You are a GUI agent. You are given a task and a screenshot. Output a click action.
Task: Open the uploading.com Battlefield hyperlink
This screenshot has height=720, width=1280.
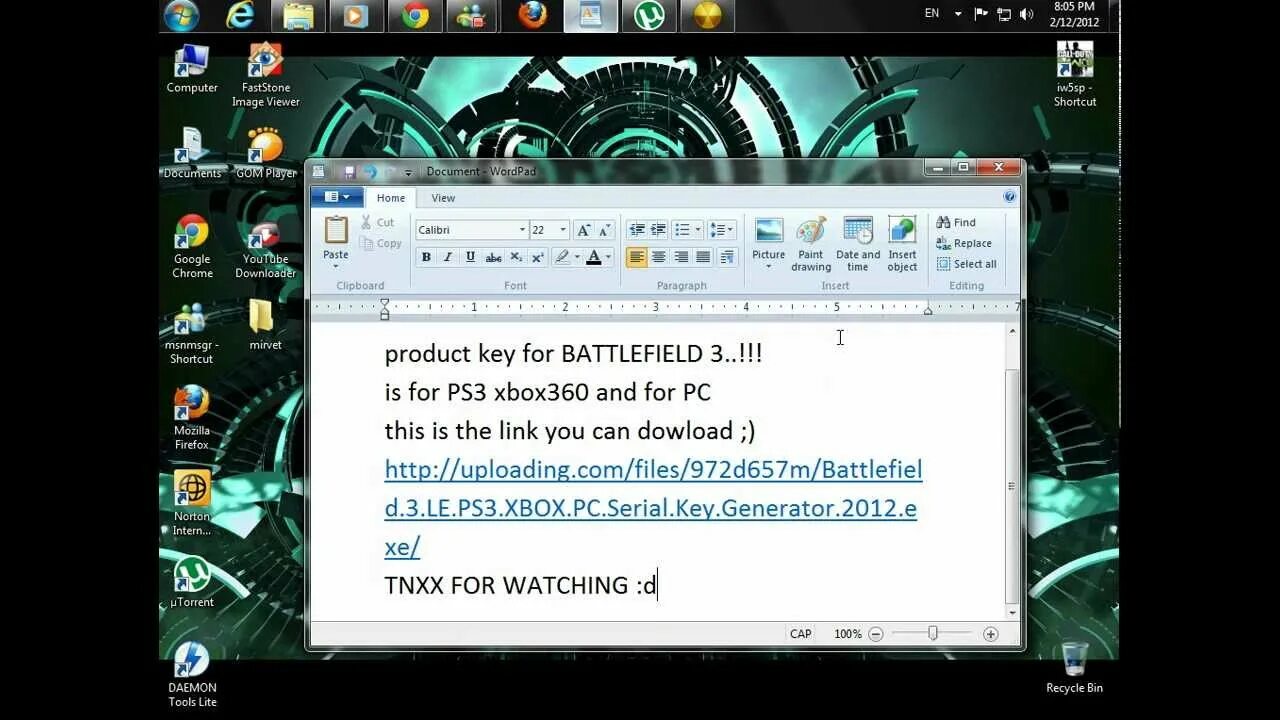653,508
